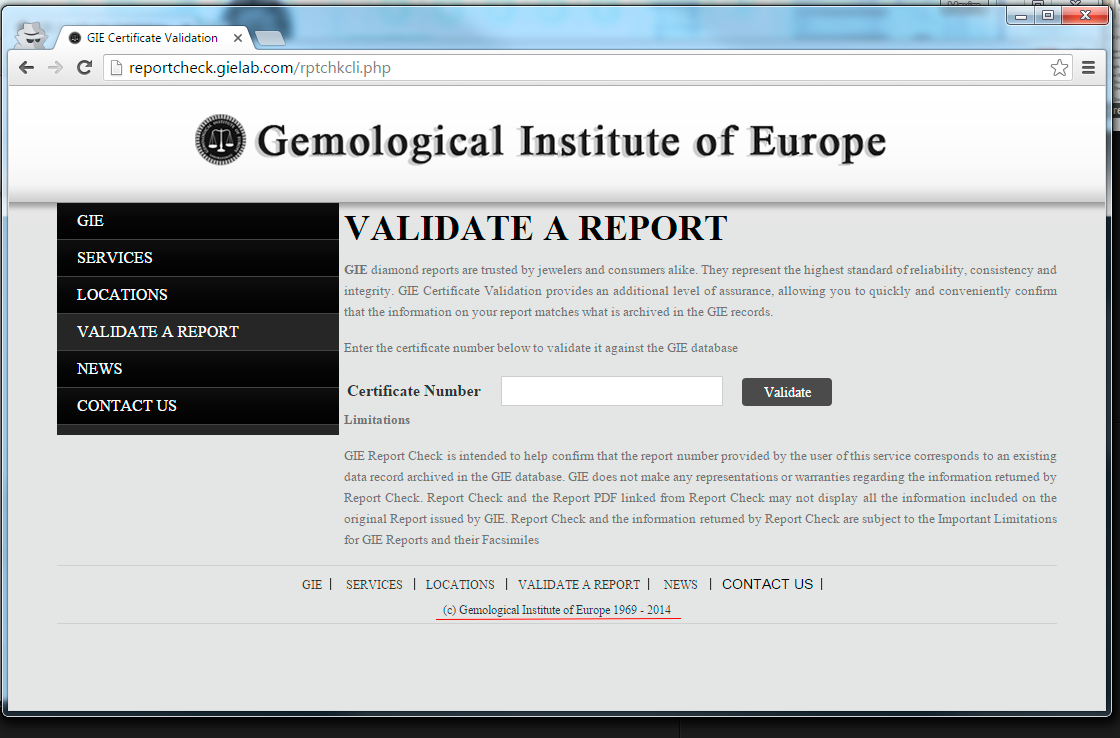Open the Chrome menu icon
The image size is (1120, 738).
(x=1088, y=67)
